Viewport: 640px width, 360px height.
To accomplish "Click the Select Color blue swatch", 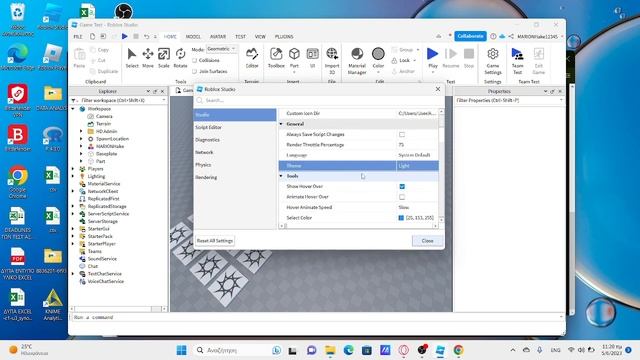I will 401,218.
